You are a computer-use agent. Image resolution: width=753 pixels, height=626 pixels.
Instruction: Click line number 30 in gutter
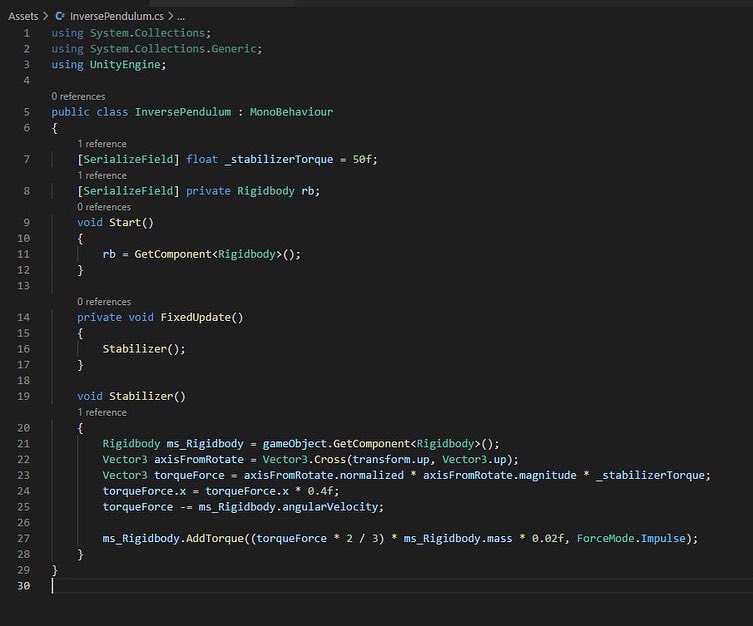(24, 586)
